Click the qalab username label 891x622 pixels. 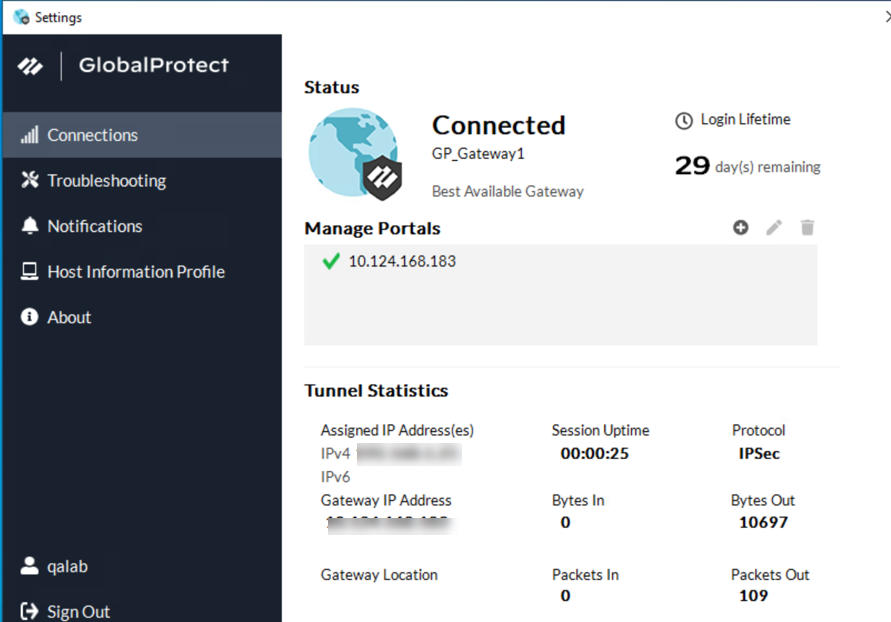click(x=67, y=567)
